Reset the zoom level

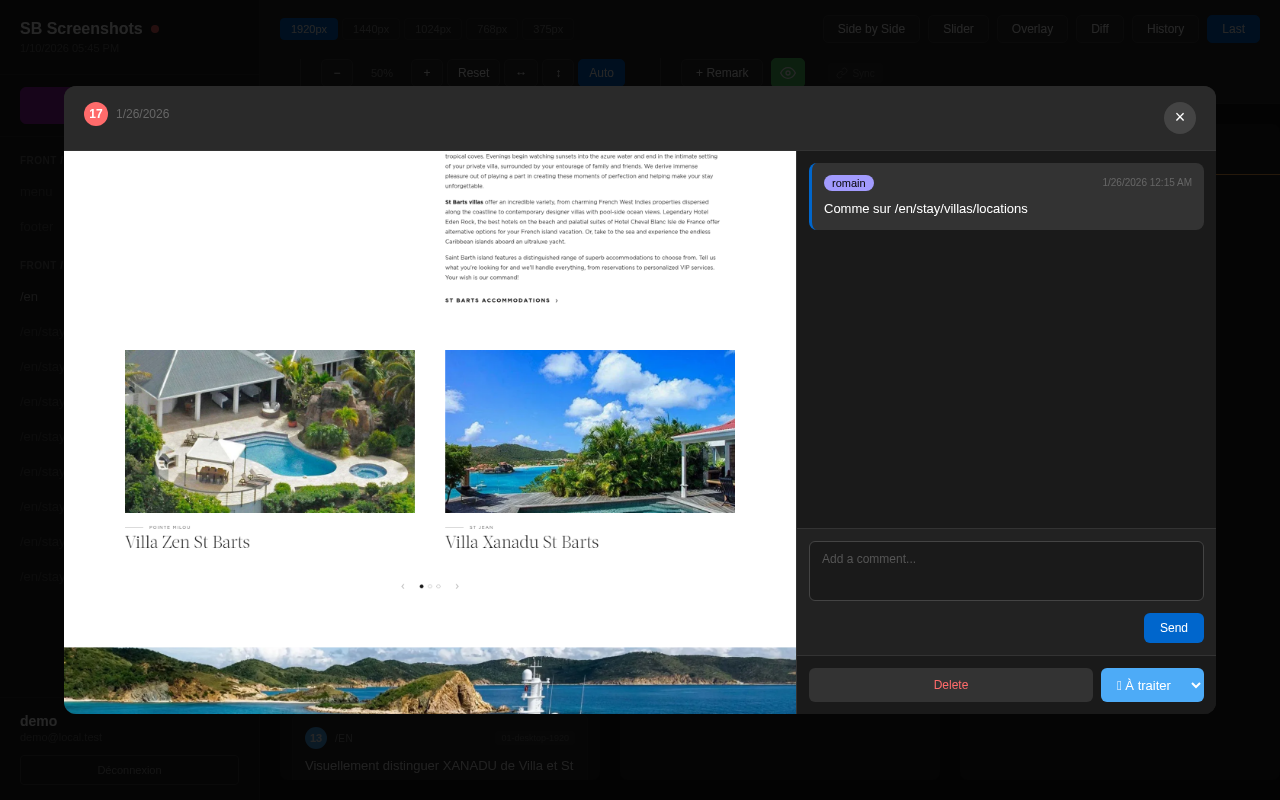pyautogui.click(x=474, y=73)
